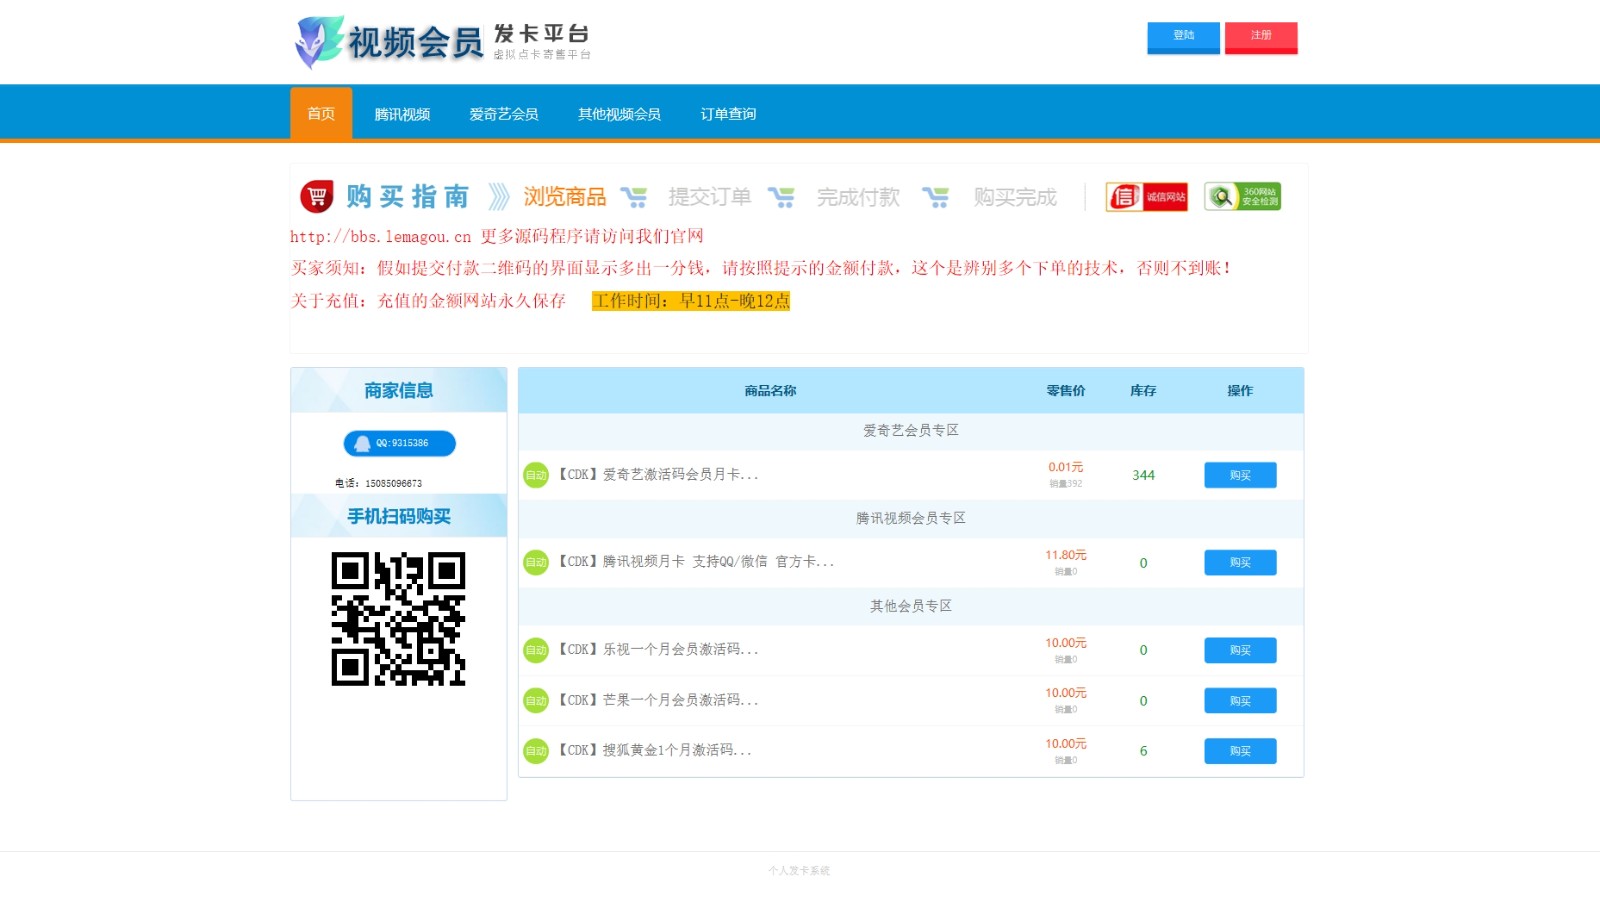Click the 【CDK】腾讯视频月卡 product name

click(695, 562)
